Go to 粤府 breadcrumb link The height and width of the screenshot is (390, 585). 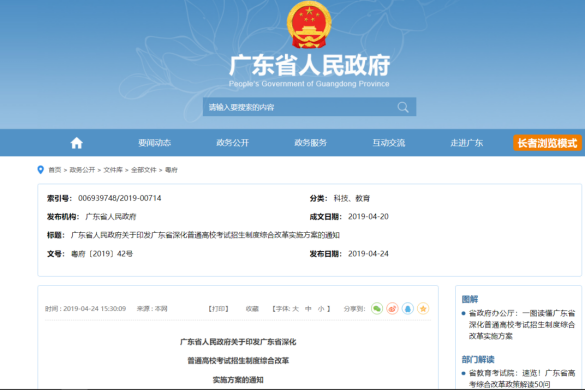click(x=171, y=170)
